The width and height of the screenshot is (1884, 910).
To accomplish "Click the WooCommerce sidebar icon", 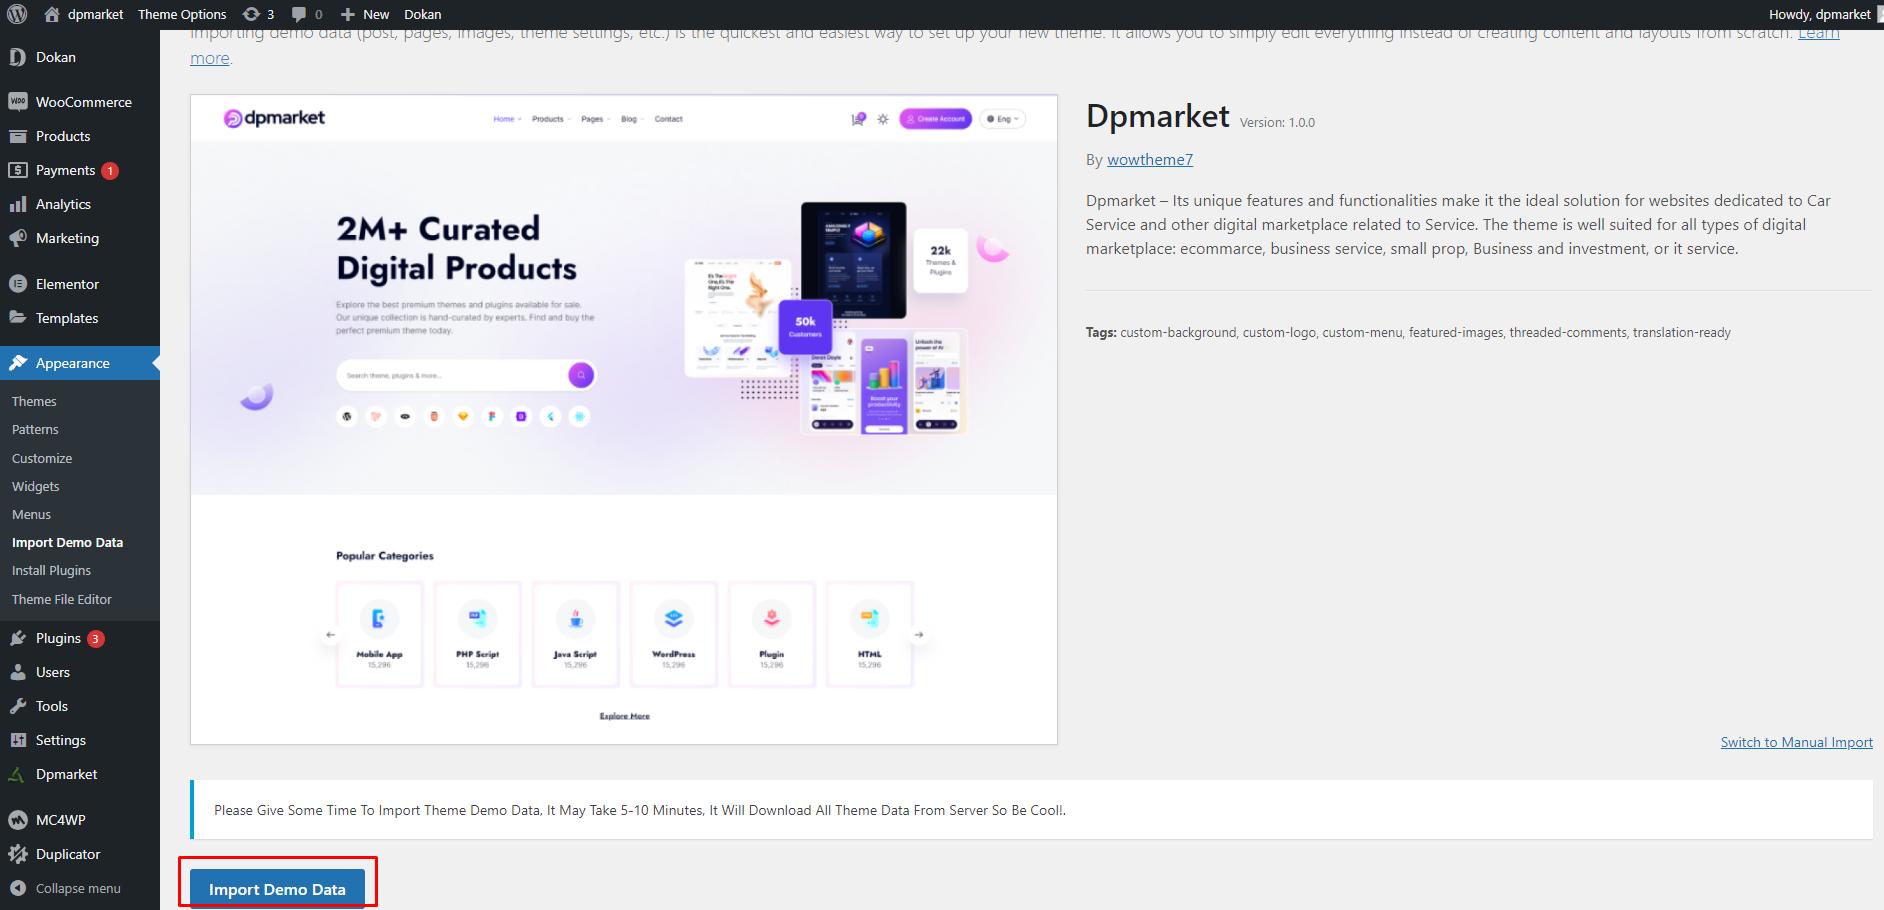I will pyautogui.click(x=18, y=102).
